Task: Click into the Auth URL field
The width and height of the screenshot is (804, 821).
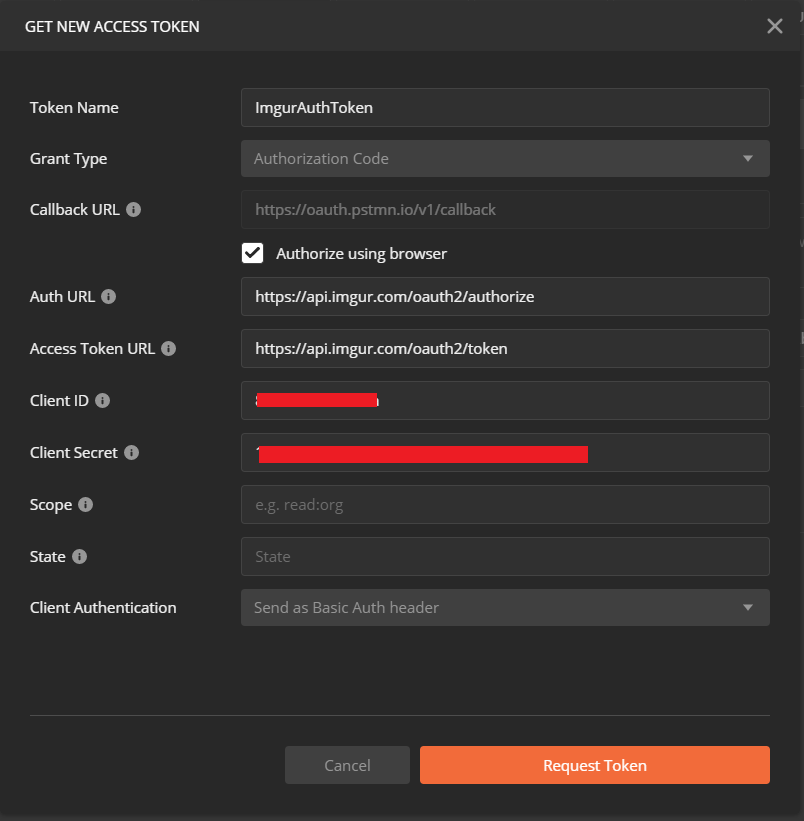Action: point(505,296)
